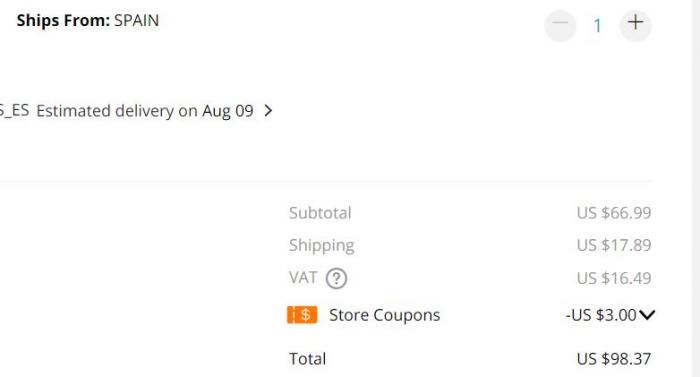Select the Shipping label
Viewport: 700px width, 377px height.
click(x=321, y=246)
